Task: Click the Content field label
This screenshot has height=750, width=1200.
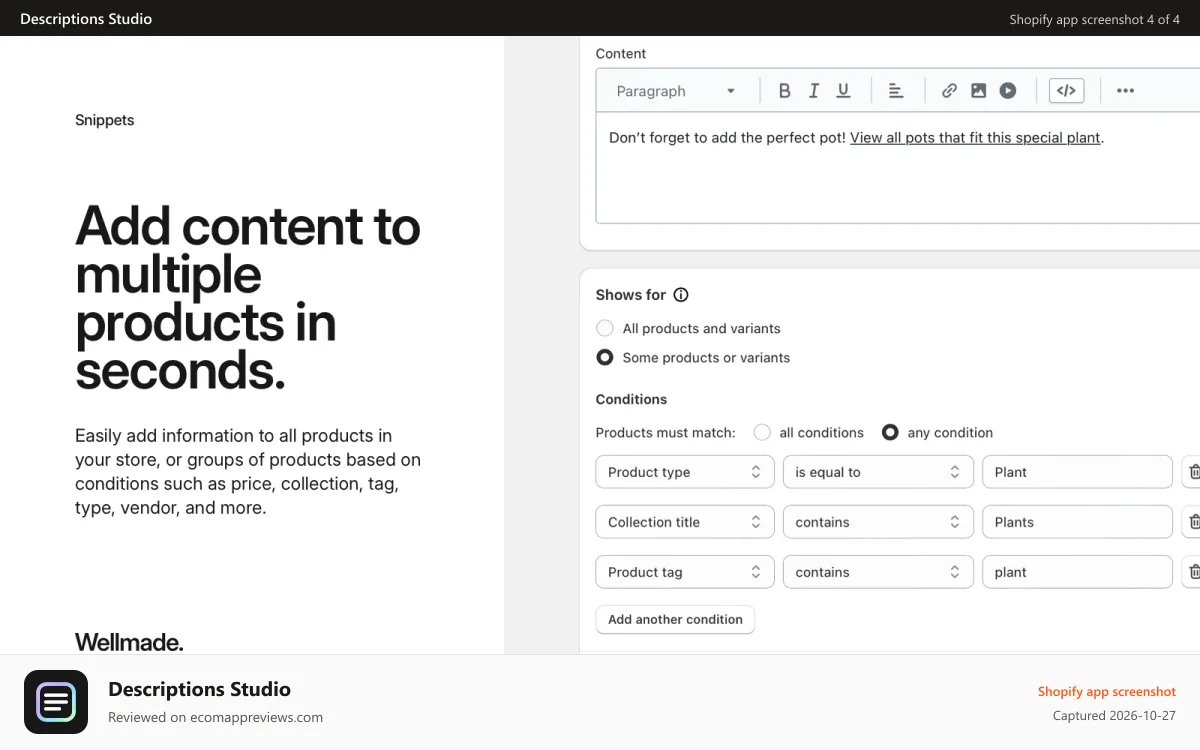Action: [x=621, y=54]
